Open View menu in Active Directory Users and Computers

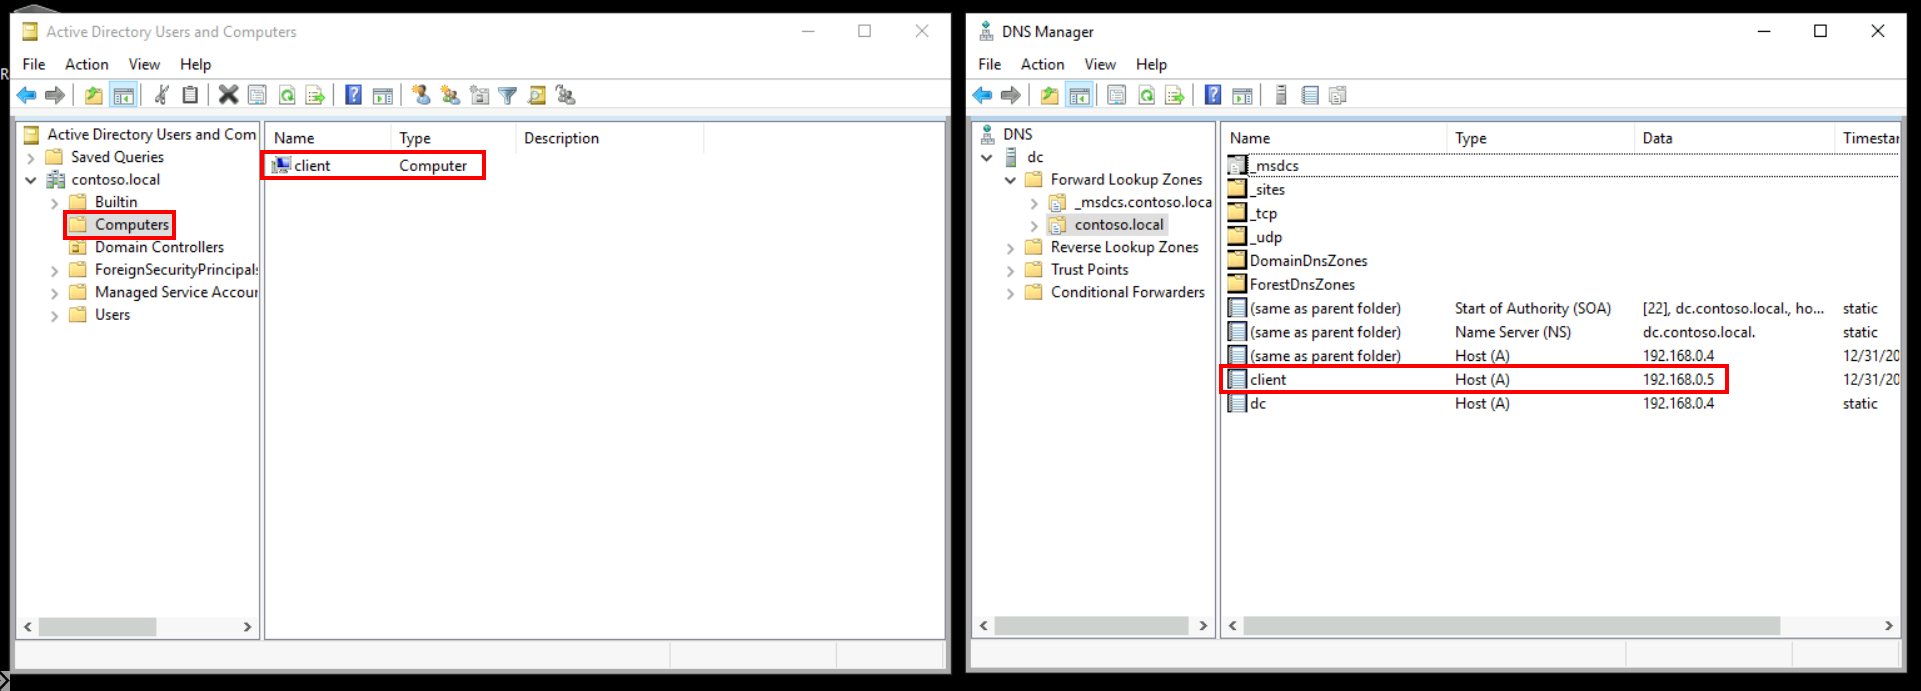(144, 64)
